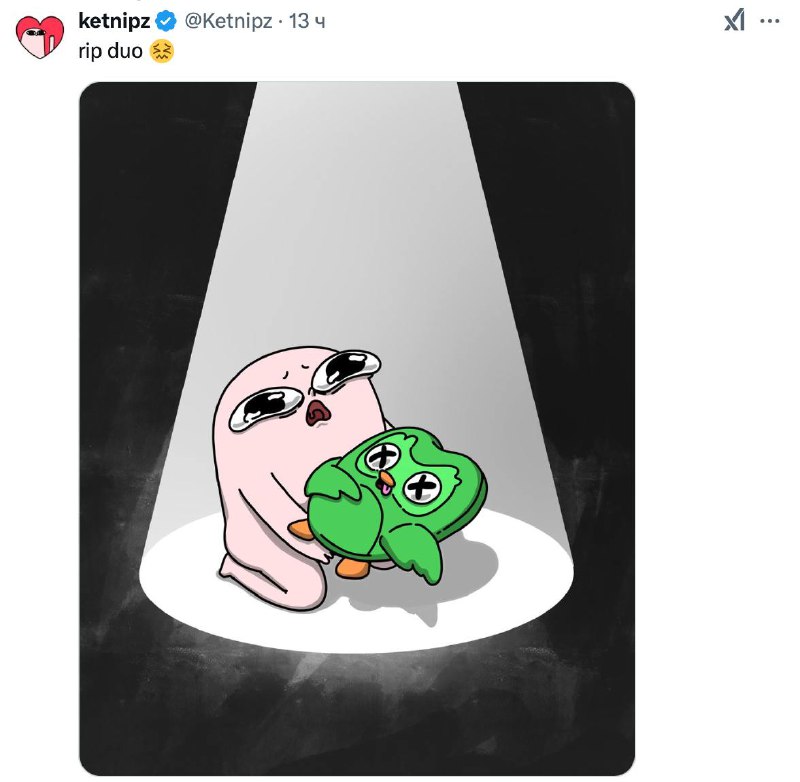Viewport: 800px width, 782px height.
Task: Open the three-dot more options menu
Action: (x=769, y=21)
